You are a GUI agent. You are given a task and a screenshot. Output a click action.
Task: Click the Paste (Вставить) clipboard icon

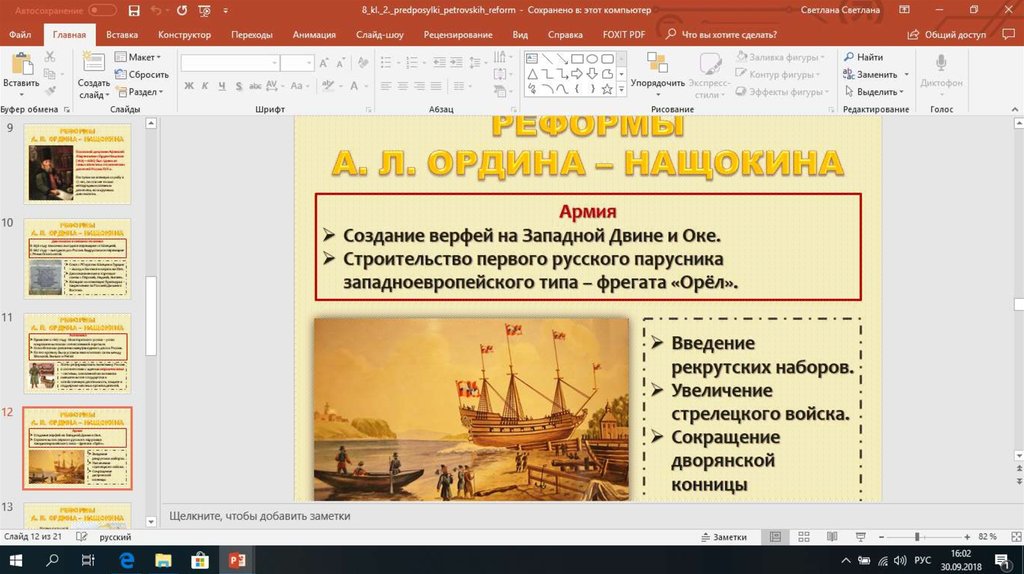20,68
